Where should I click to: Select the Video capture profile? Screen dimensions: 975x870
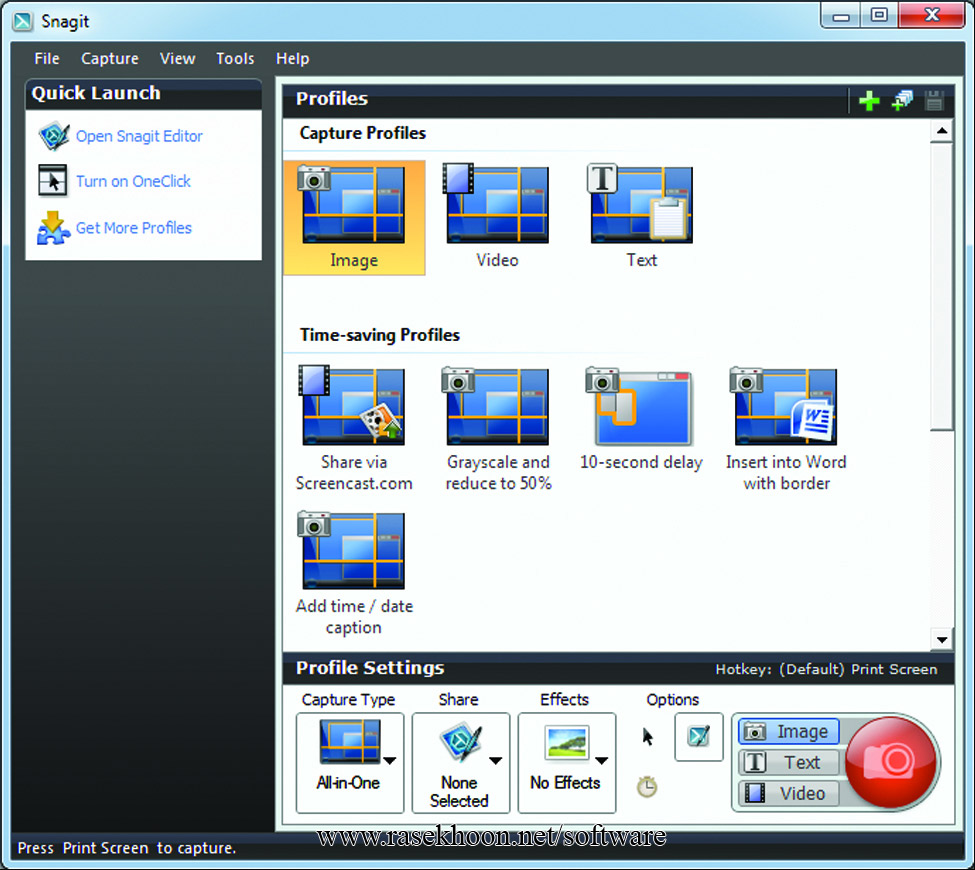pos(497,205)
